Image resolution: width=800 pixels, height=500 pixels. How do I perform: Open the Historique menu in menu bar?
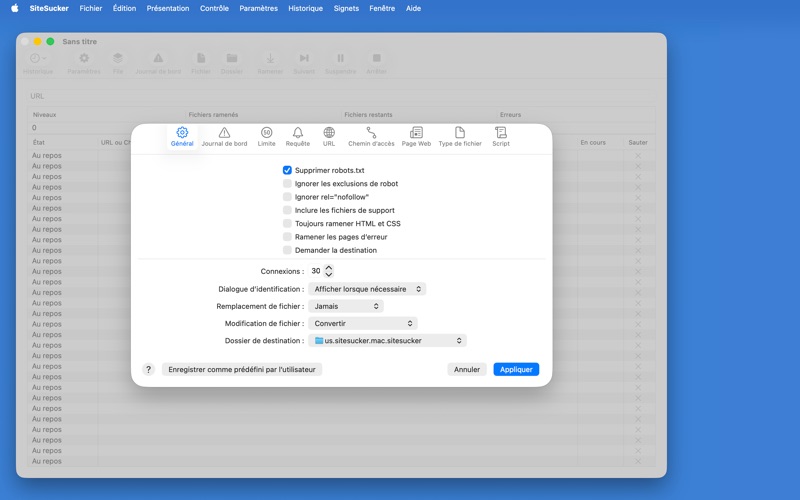(x=306, y=8)
